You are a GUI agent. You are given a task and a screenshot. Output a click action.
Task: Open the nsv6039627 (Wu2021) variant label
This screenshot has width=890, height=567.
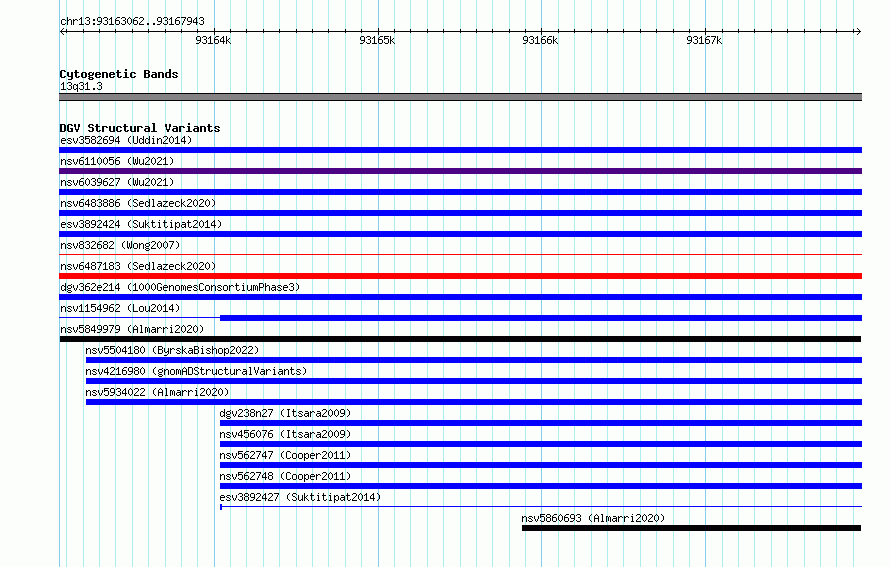(x=117, y=182)
